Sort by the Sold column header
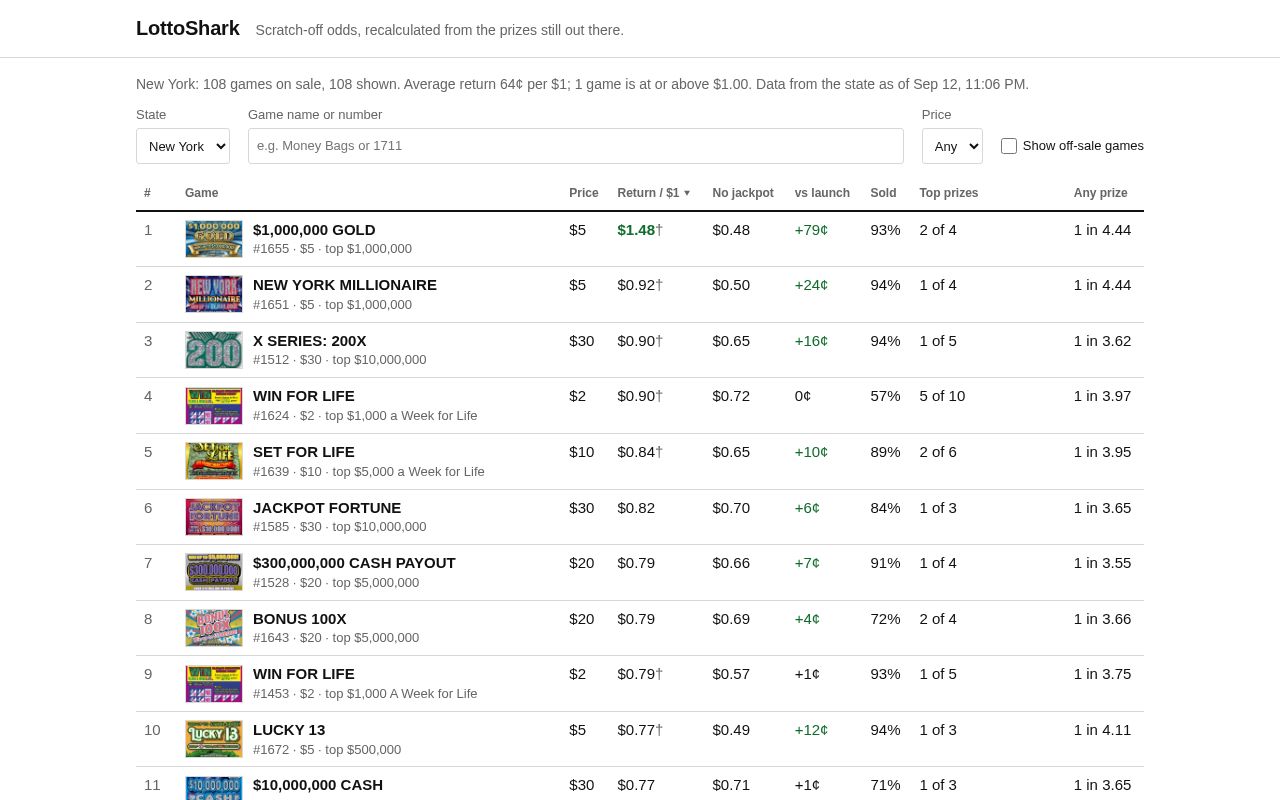 [883, 193]
